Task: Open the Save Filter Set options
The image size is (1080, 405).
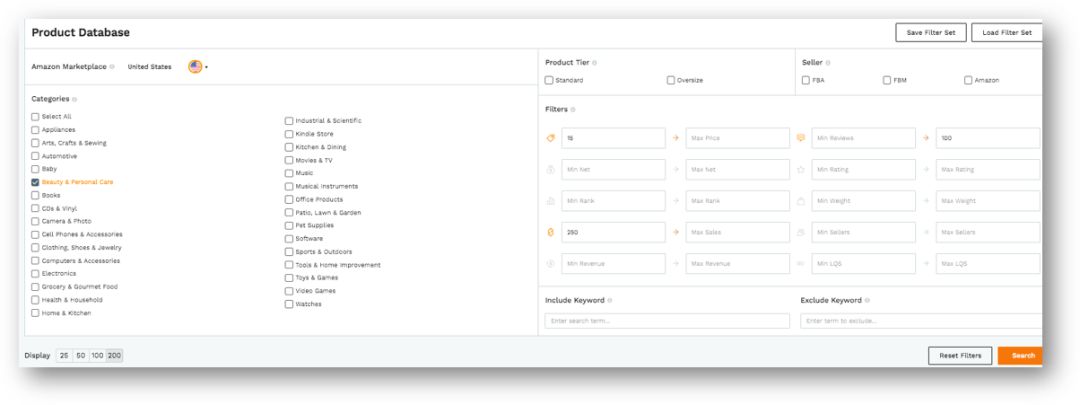Action: pyautogui.click(x=930, y=32)
